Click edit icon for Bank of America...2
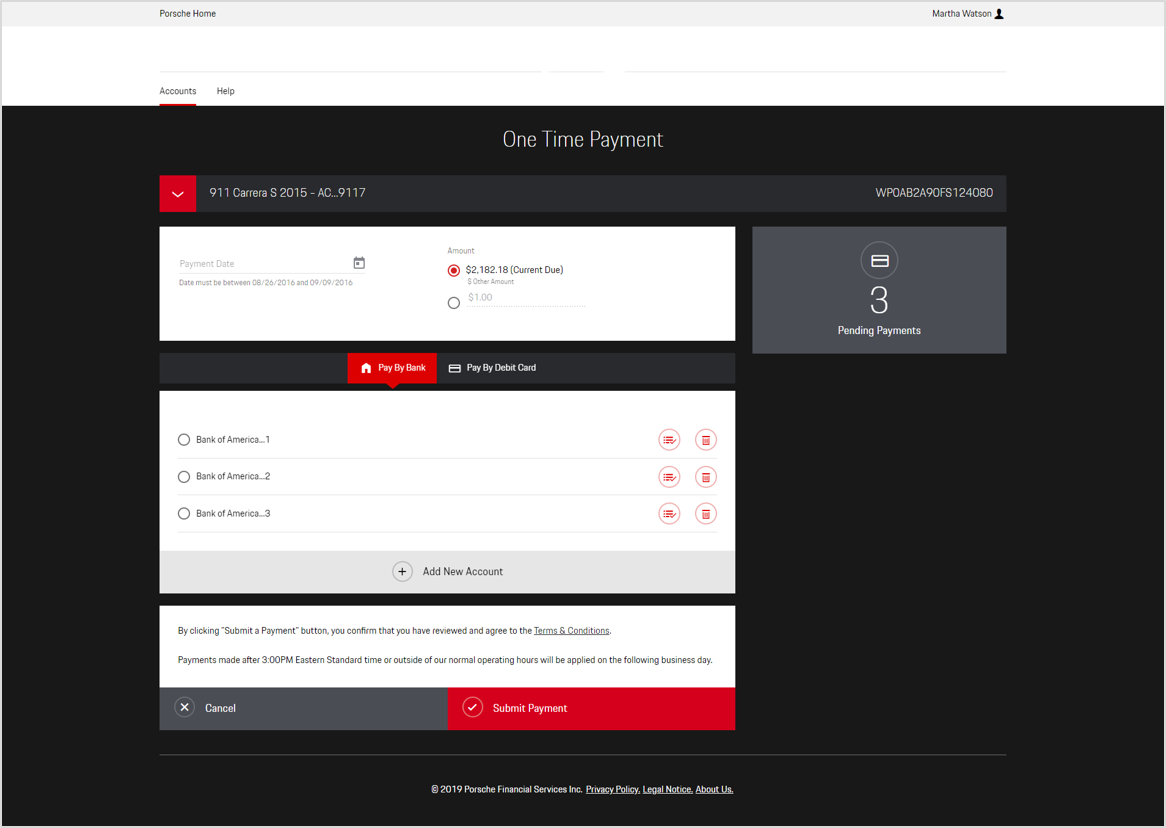 pyautogui.click(x=669, y=477)
